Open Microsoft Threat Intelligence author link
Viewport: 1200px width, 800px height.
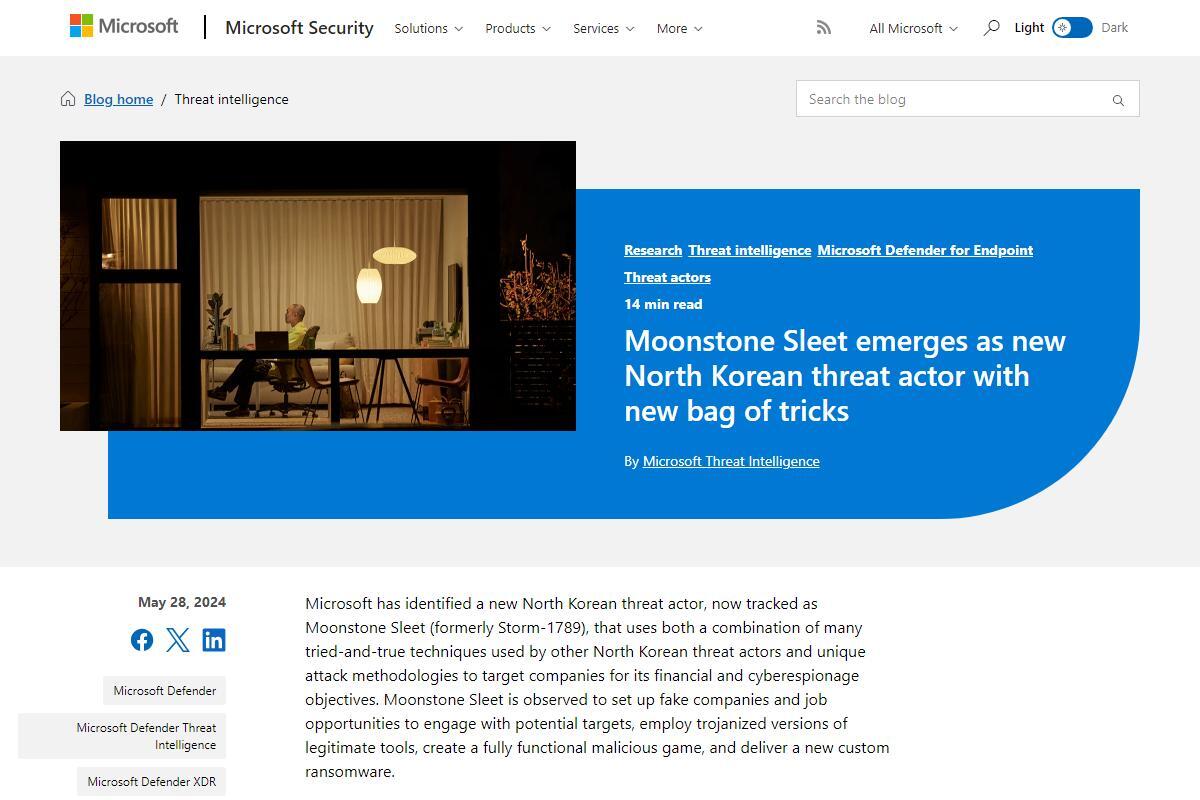731,461
